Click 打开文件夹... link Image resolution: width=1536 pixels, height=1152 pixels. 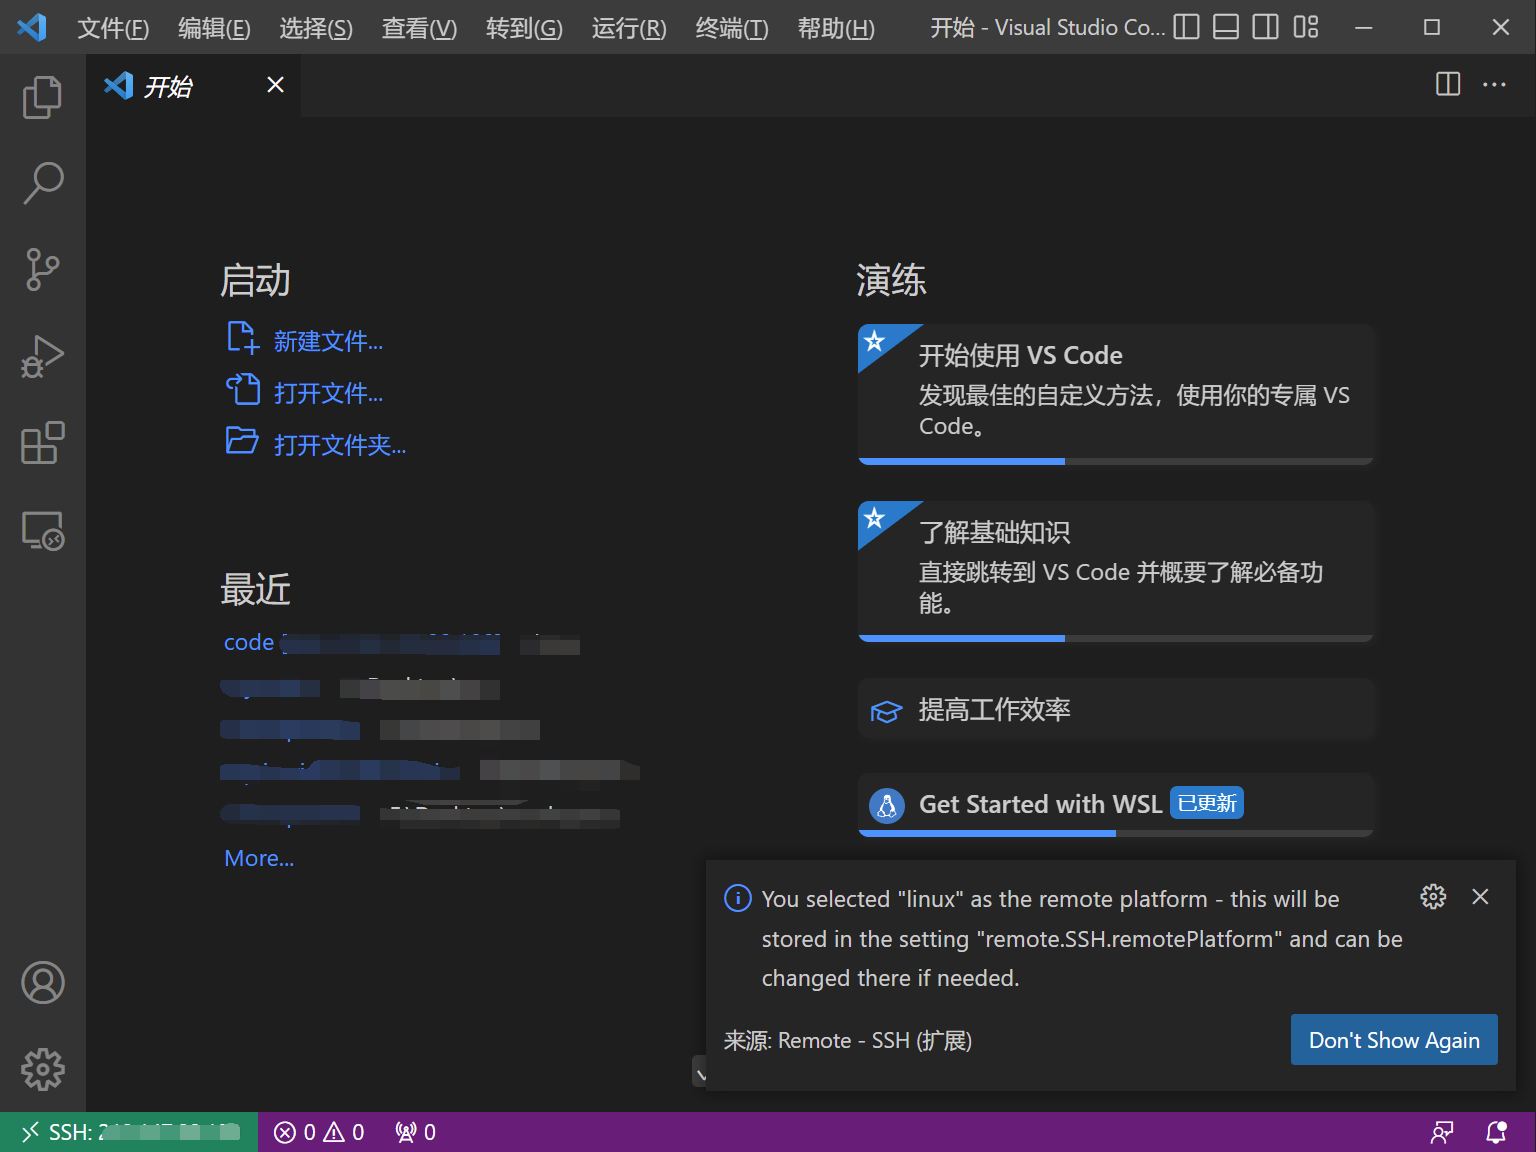click(x=340, y=445)
